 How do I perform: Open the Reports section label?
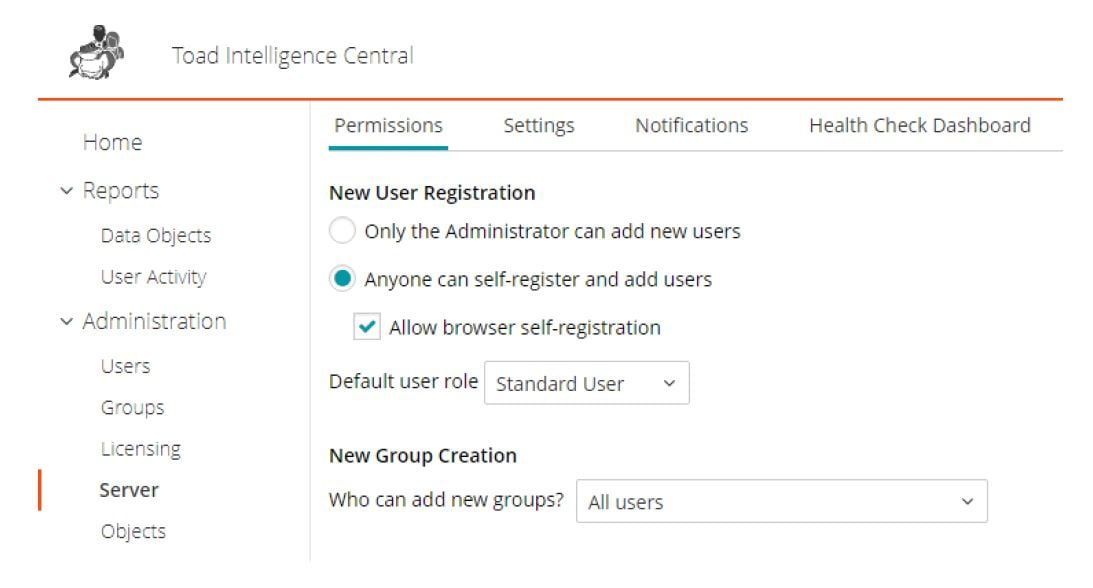tap(121, 191)
